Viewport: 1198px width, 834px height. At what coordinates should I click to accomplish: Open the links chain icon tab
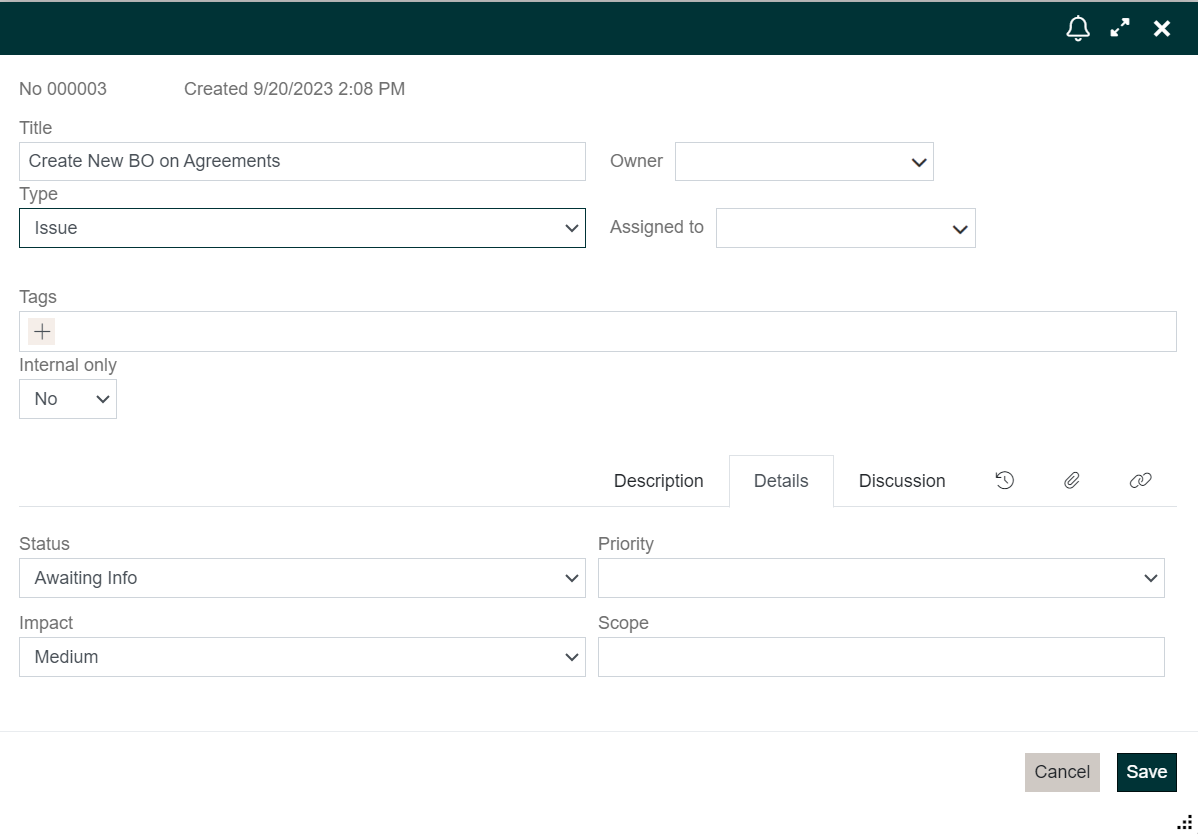[x=1140, y=481]
